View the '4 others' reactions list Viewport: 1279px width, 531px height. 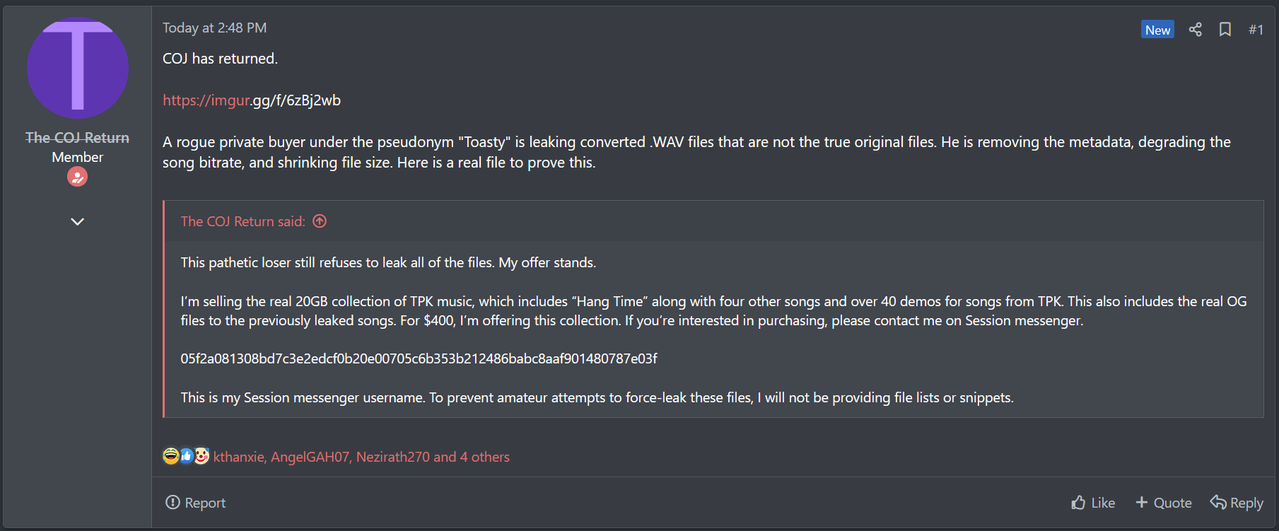click(x=483, y=457)
